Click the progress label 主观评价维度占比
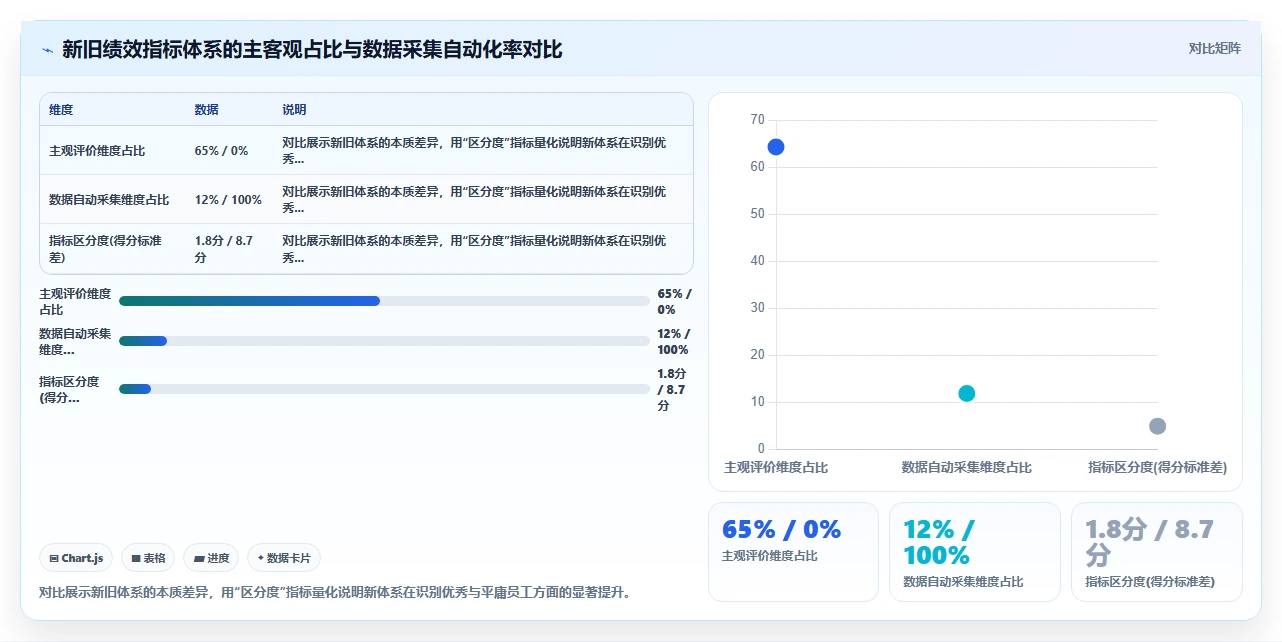 pyautogui.click(x=75, y=302)
